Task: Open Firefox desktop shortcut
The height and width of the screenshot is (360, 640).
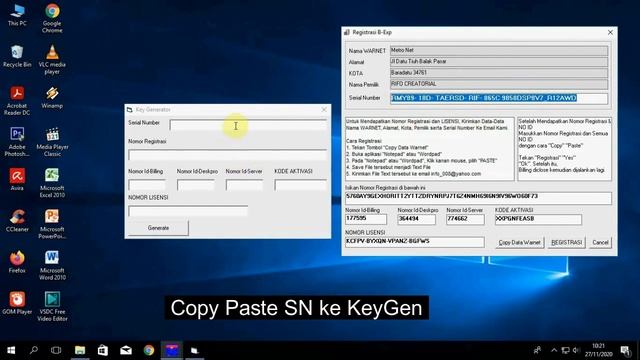Action: click(x=17, y=262)
